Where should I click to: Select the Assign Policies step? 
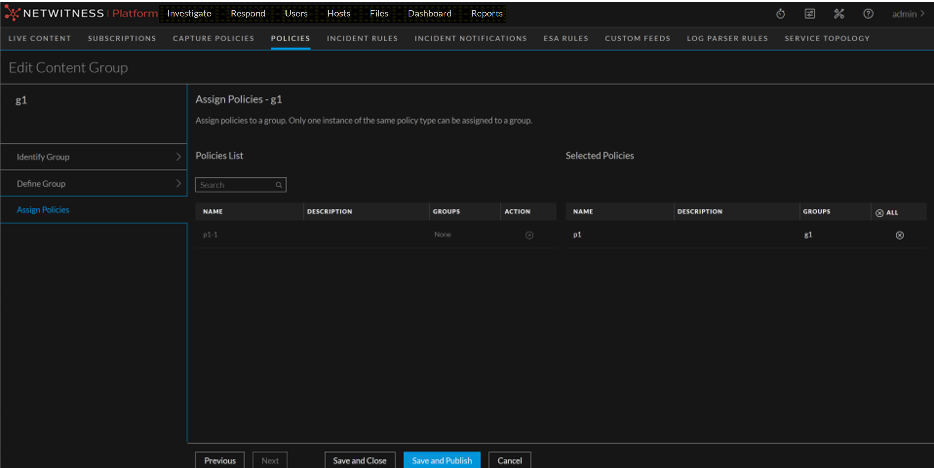point(43,210)
